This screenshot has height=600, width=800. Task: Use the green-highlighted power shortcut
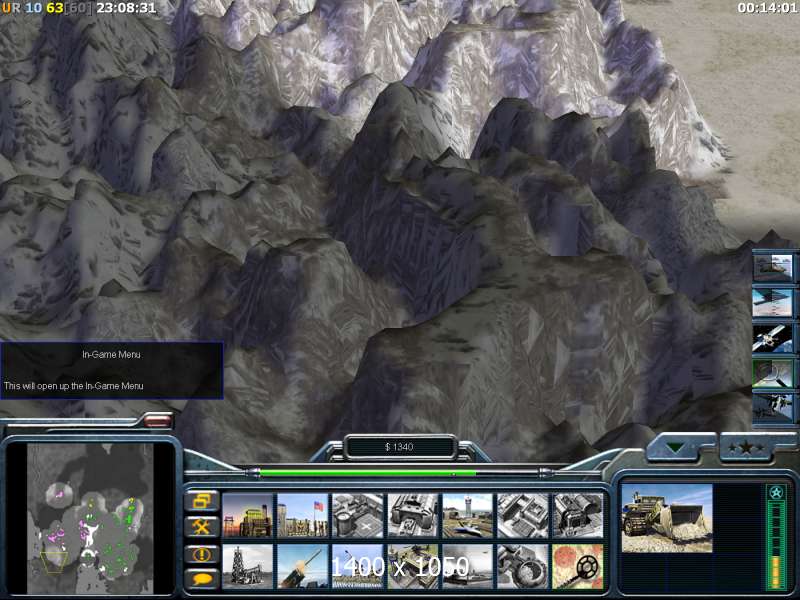[773, 373]
